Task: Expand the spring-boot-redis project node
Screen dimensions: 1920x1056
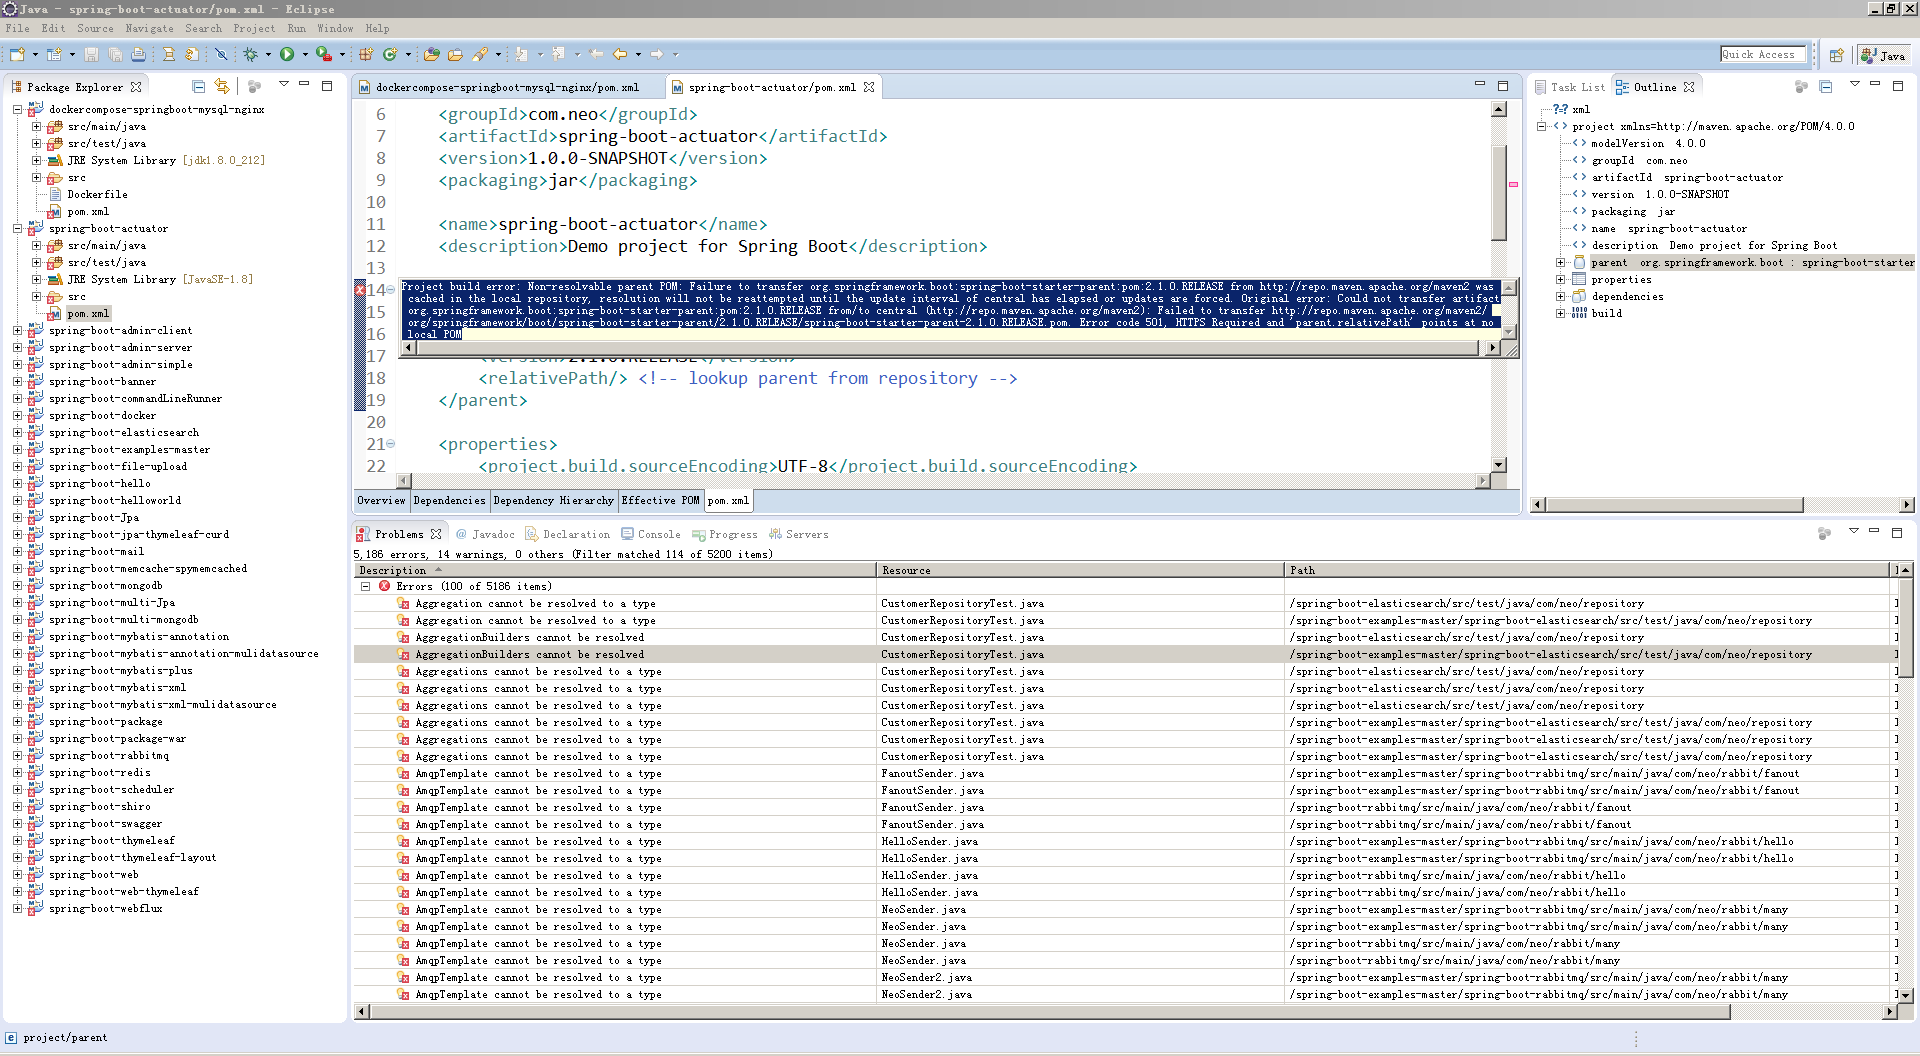Action: click(18, 773)
